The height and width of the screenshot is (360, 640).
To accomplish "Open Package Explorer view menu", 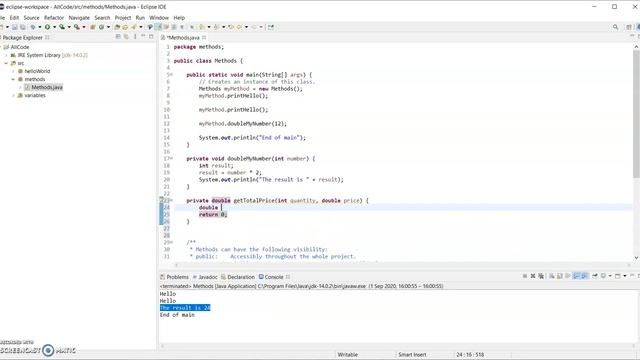I will [x=135, y=37].
